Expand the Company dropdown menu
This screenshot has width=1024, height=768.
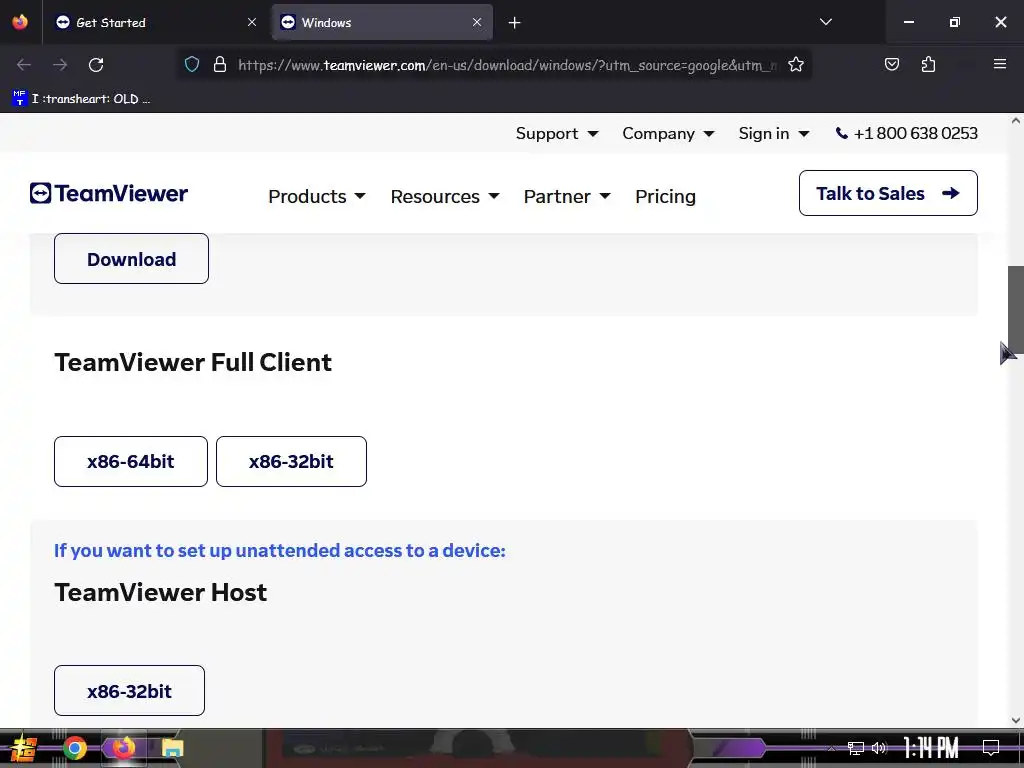[668, 133]
